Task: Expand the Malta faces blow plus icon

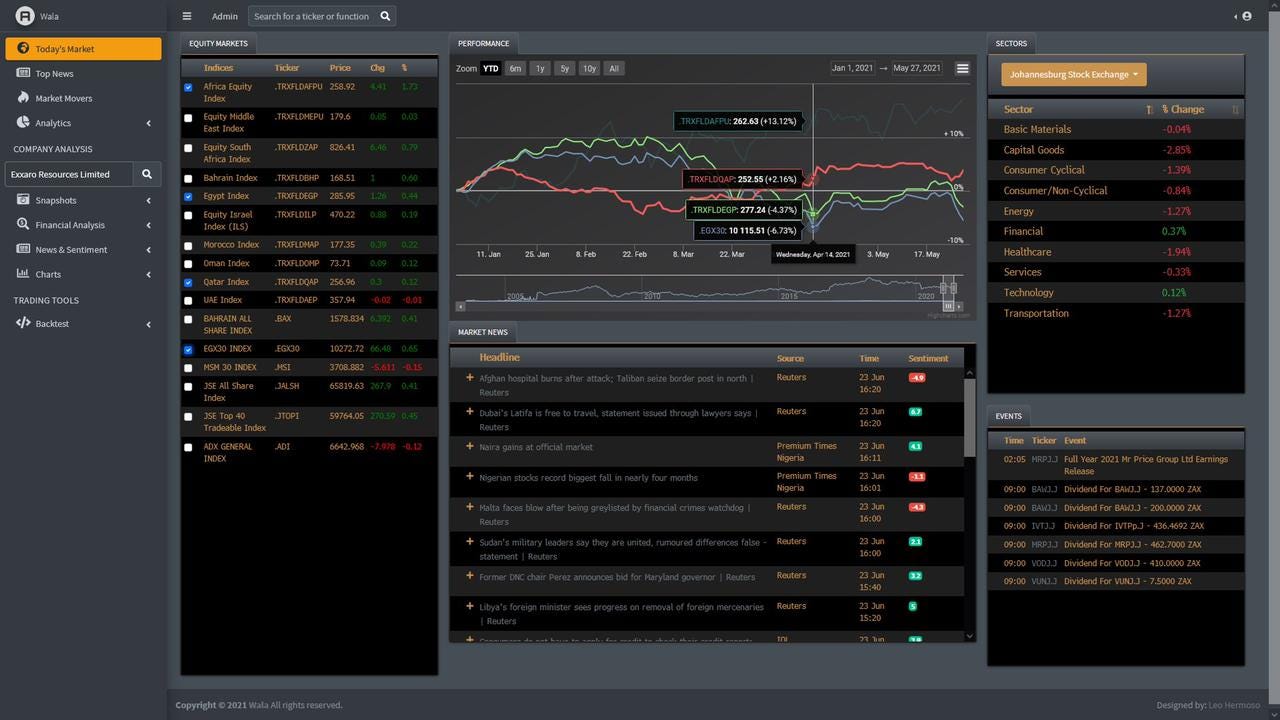Action: pos(470,507)
